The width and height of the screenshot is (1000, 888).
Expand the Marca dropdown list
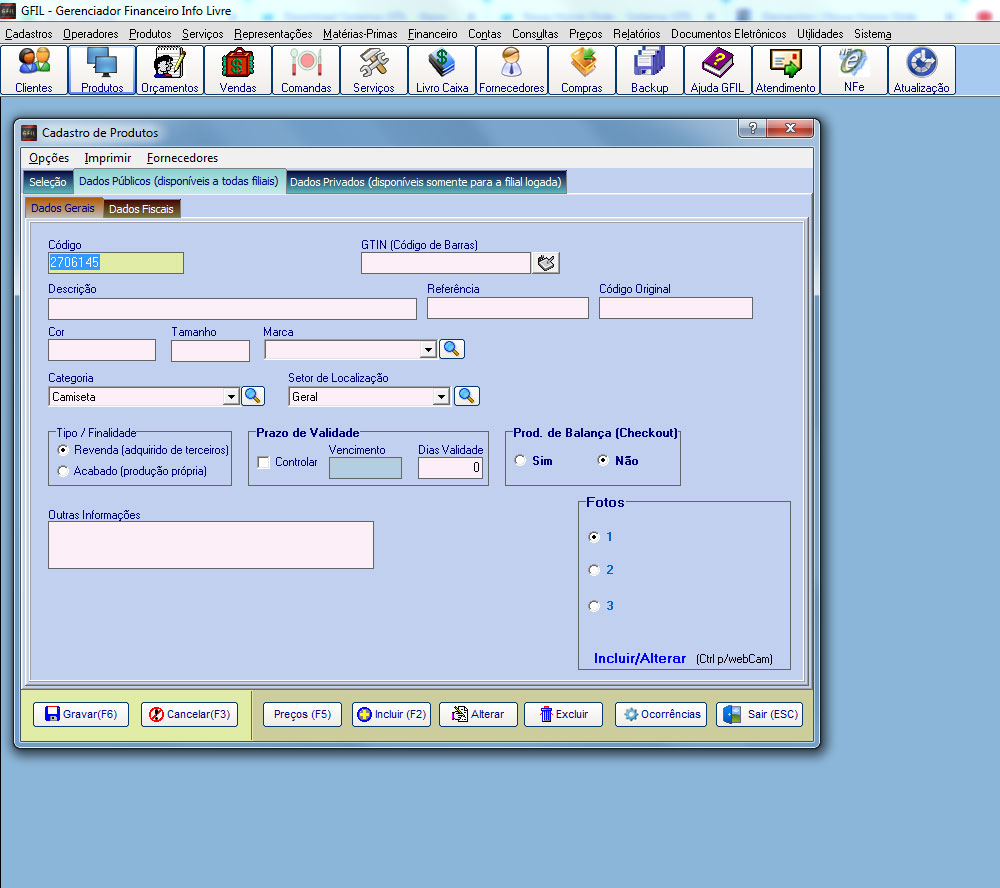(x=428, y=350)
